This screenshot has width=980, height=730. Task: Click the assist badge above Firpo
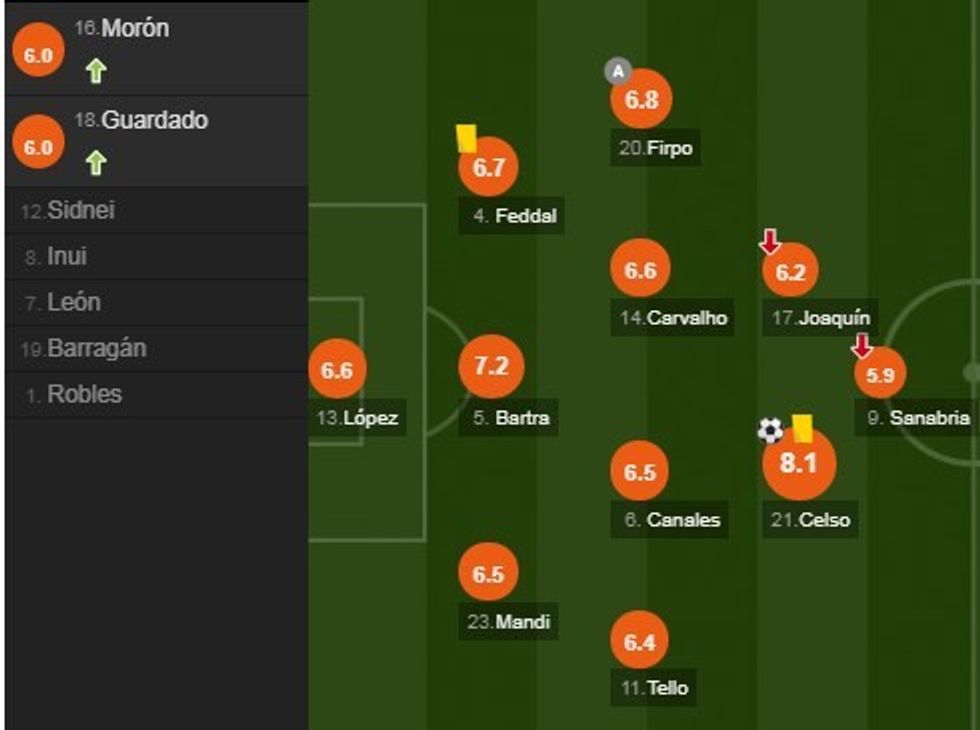coord(618,71)
